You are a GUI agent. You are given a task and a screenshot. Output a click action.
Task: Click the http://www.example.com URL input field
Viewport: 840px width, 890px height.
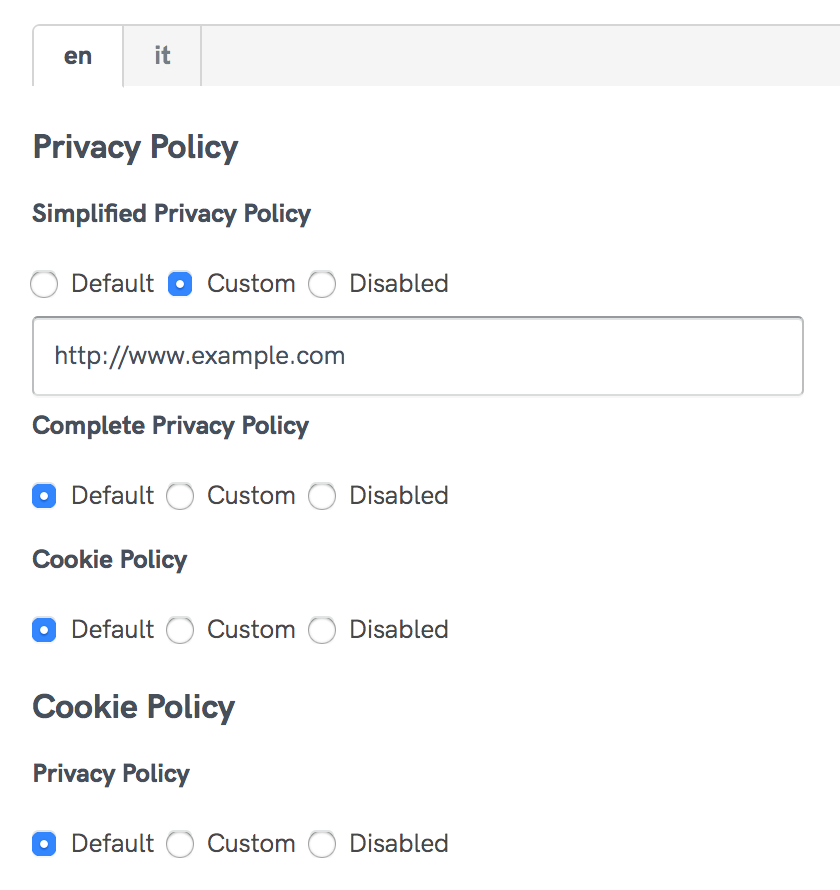[418, 356]
